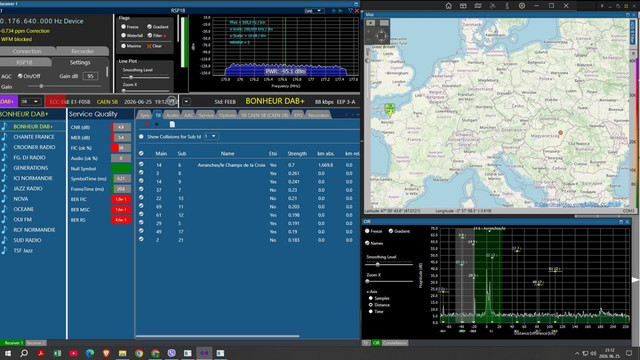The height and width of the screenshot is (360, 640).
Task: Open the document file icon in TII tab
Action: [x=172, y=124]
